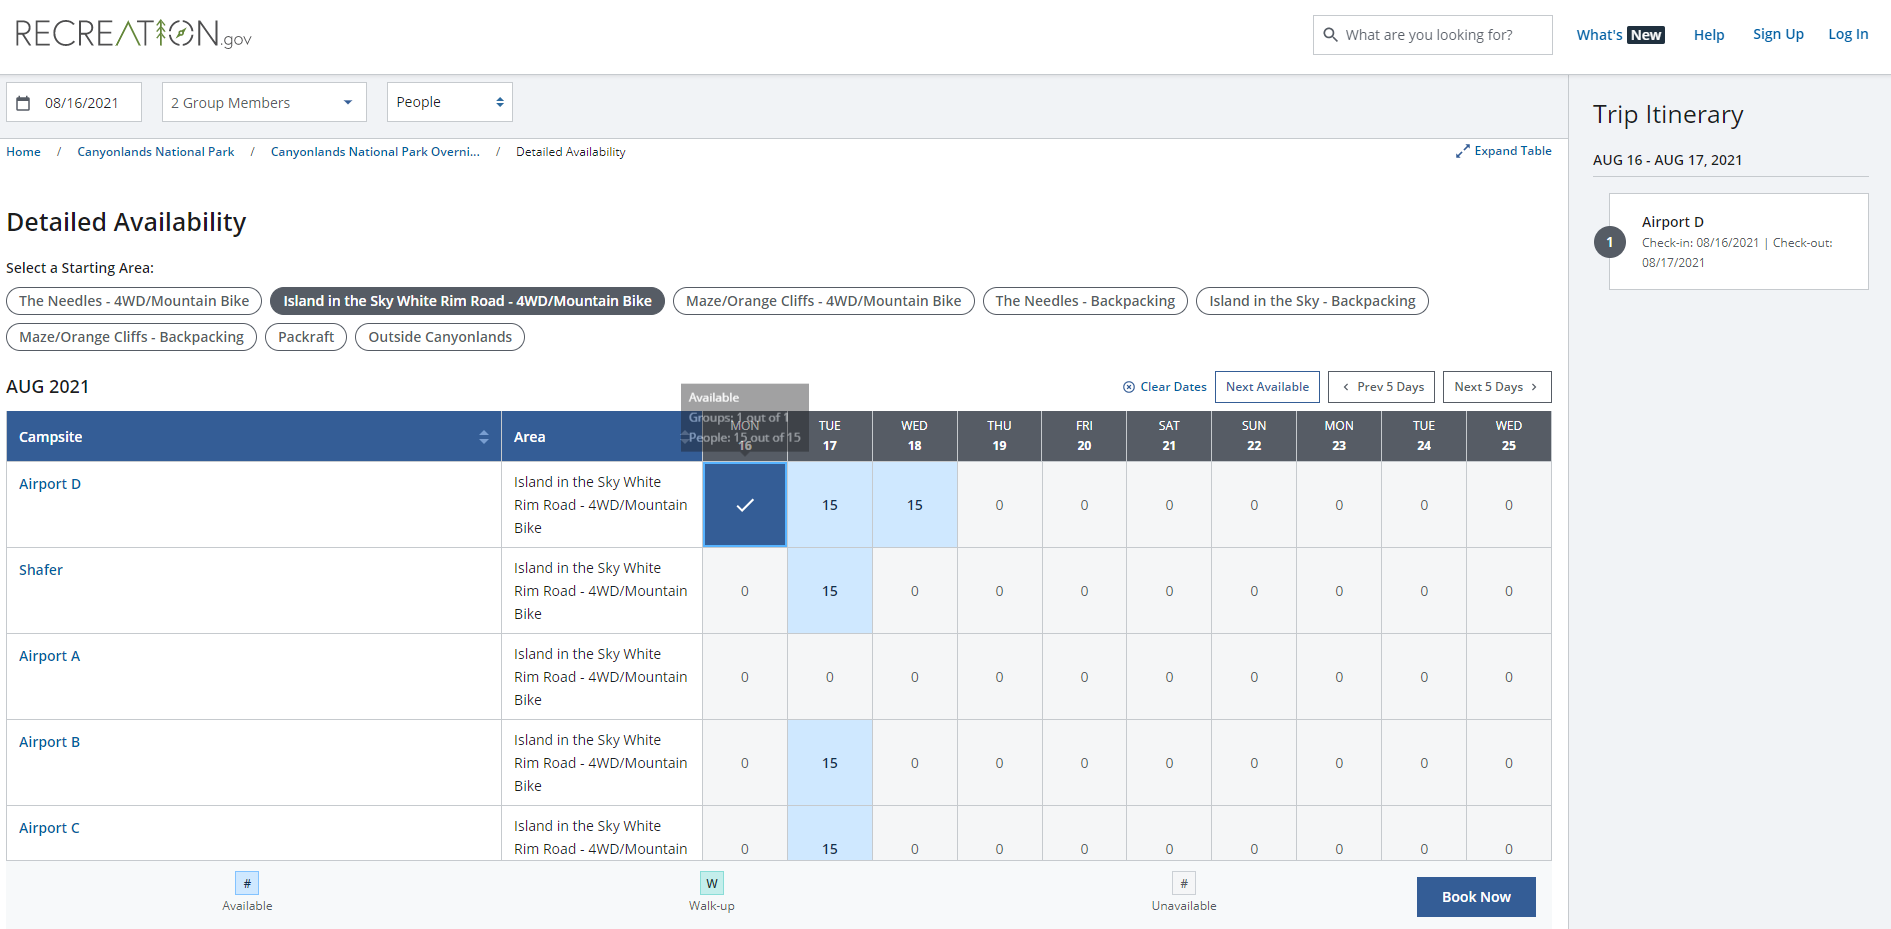Open the Airport B campsite link

coord(49,742)
